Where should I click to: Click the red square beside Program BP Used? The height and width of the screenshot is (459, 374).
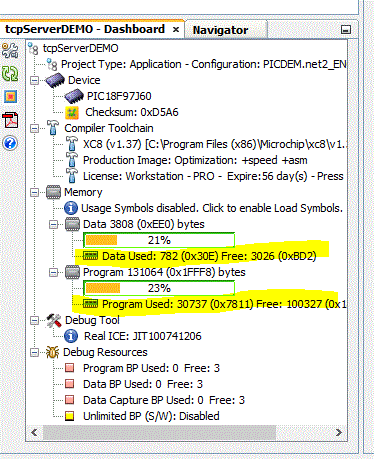tap(70, 368)
